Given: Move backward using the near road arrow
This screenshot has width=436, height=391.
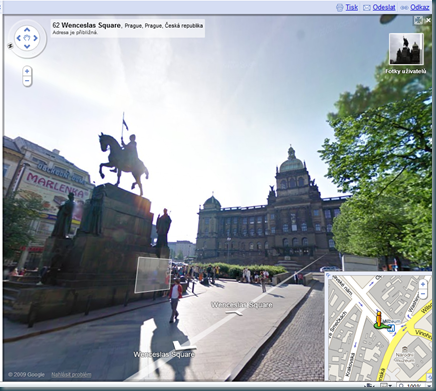Looking at the screenshot, I should coord(184,346).
